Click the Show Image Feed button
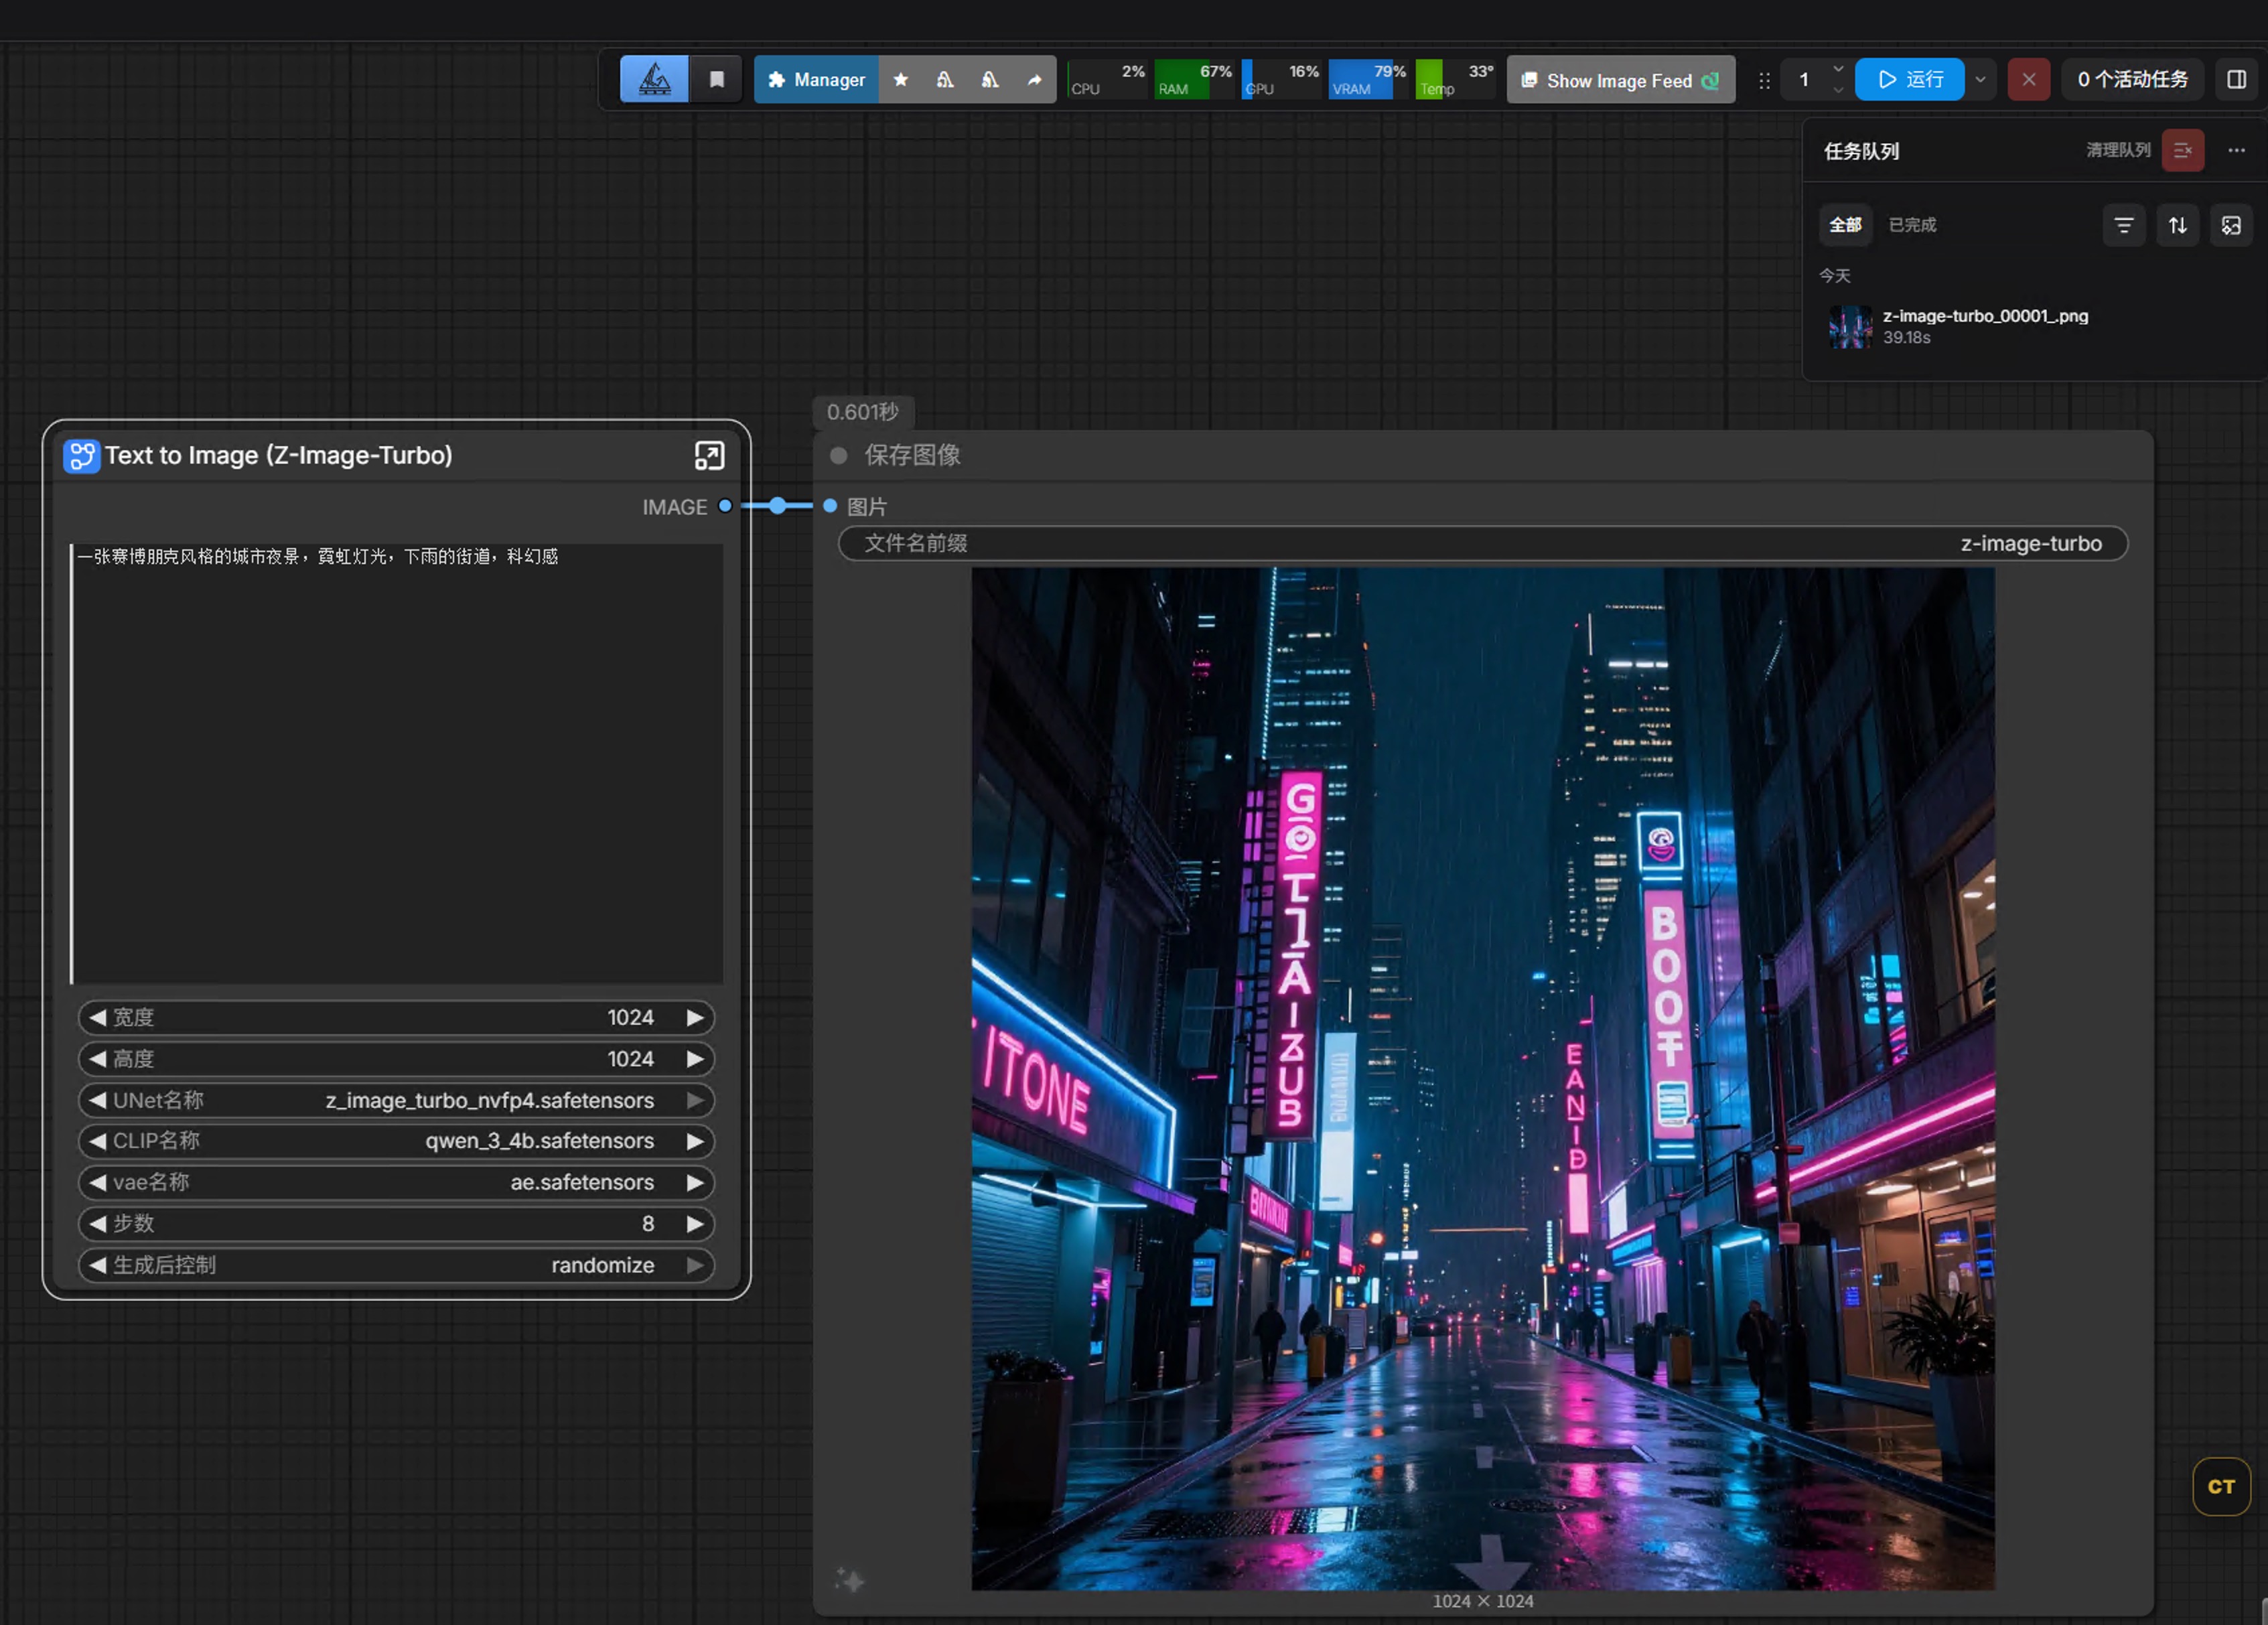Viewport: 2268px width, 1625px height. (1620, 80)
